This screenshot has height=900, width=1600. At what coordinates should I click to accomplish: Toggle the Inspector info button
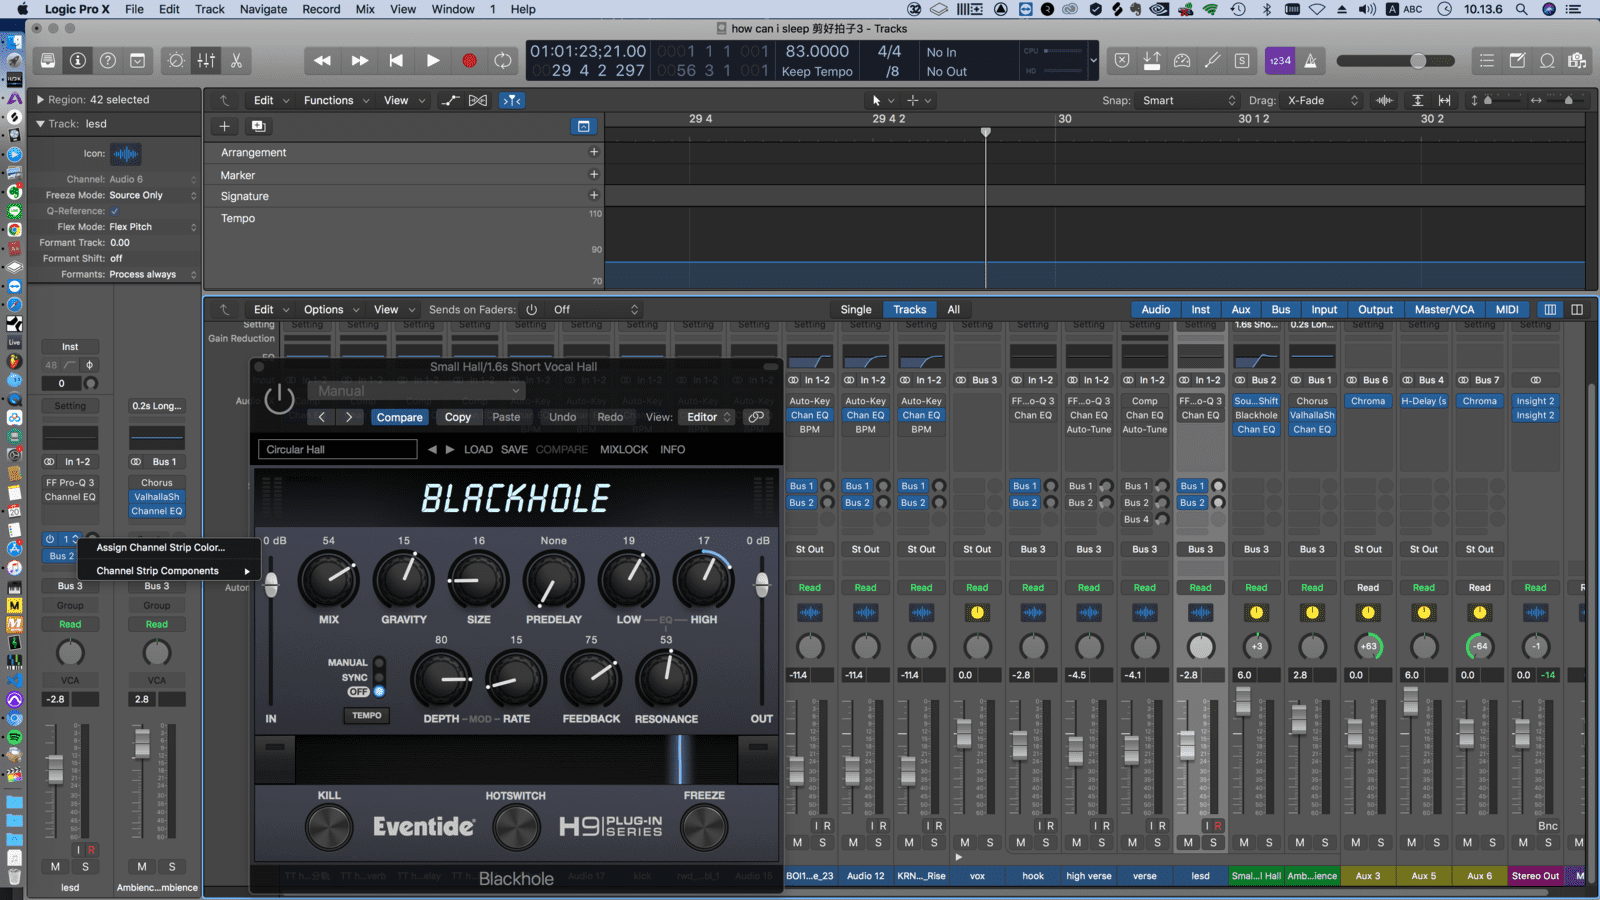(x=78, y=61)
